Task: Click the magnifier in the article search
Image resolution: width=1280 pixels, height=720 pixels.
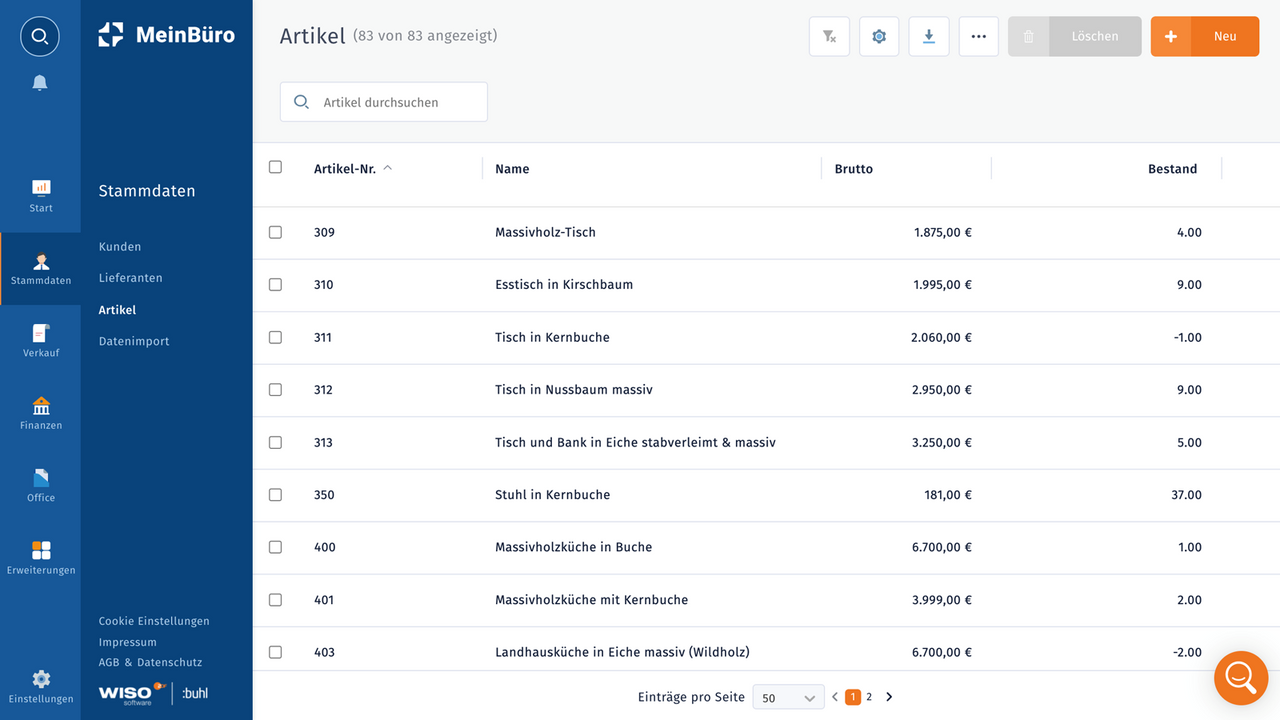Action: [x=301, y=102]
